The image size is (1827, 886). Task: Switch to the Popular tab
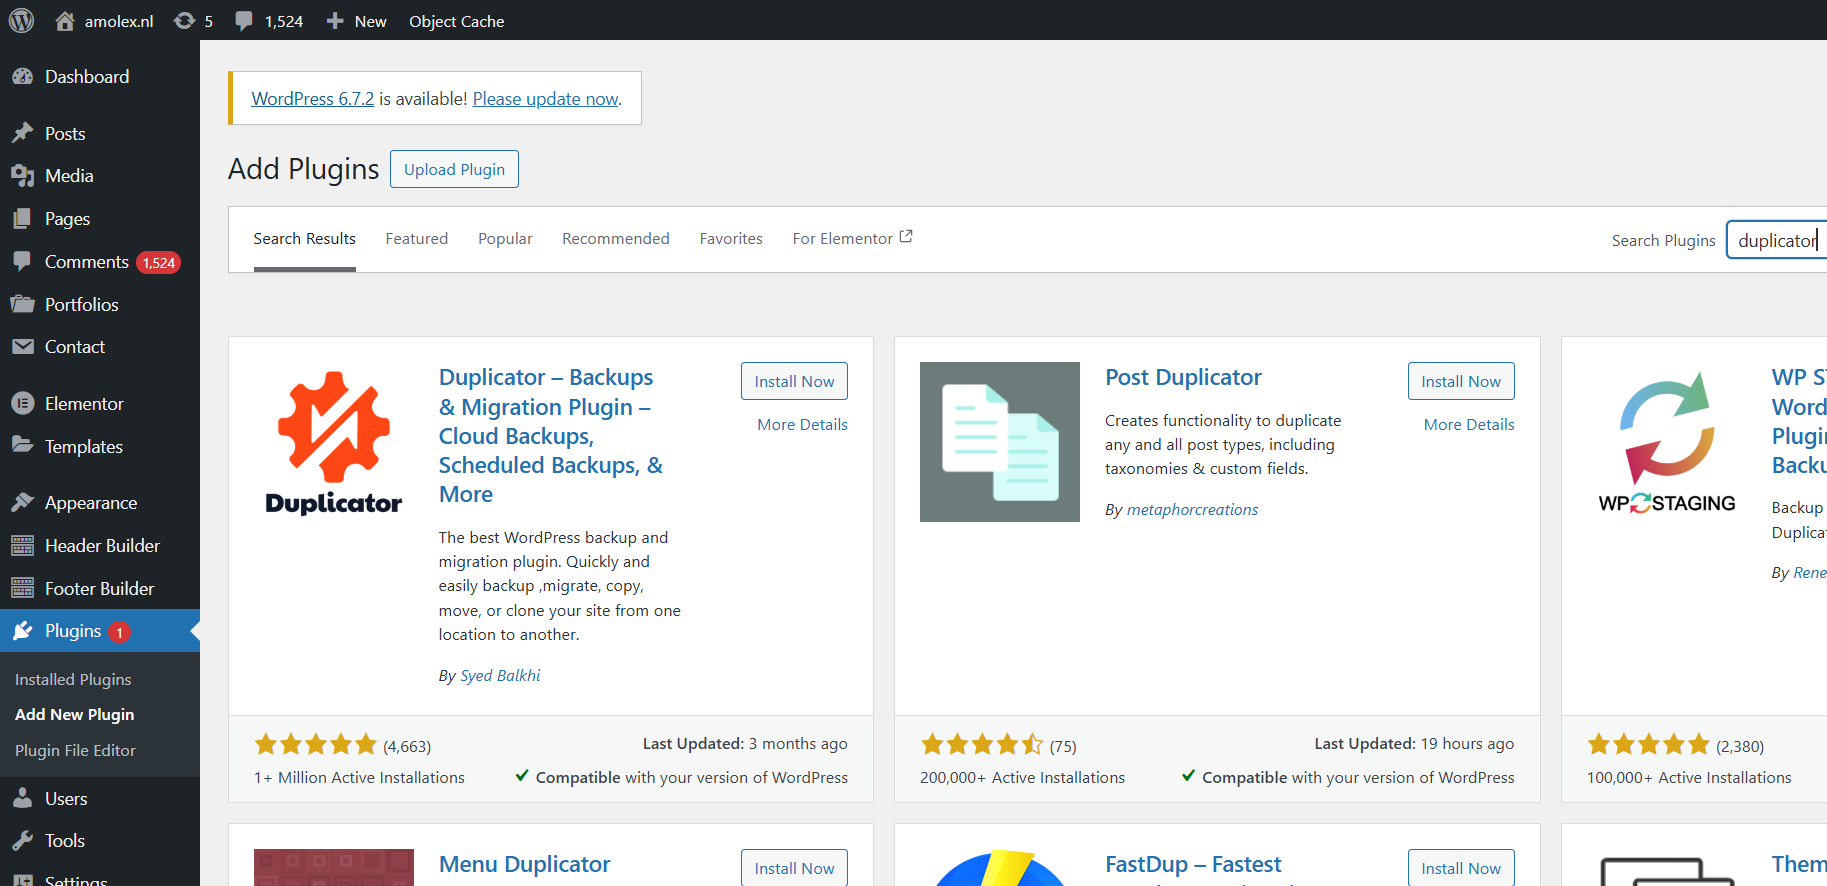pyautogui.click(x=505, y=238)
